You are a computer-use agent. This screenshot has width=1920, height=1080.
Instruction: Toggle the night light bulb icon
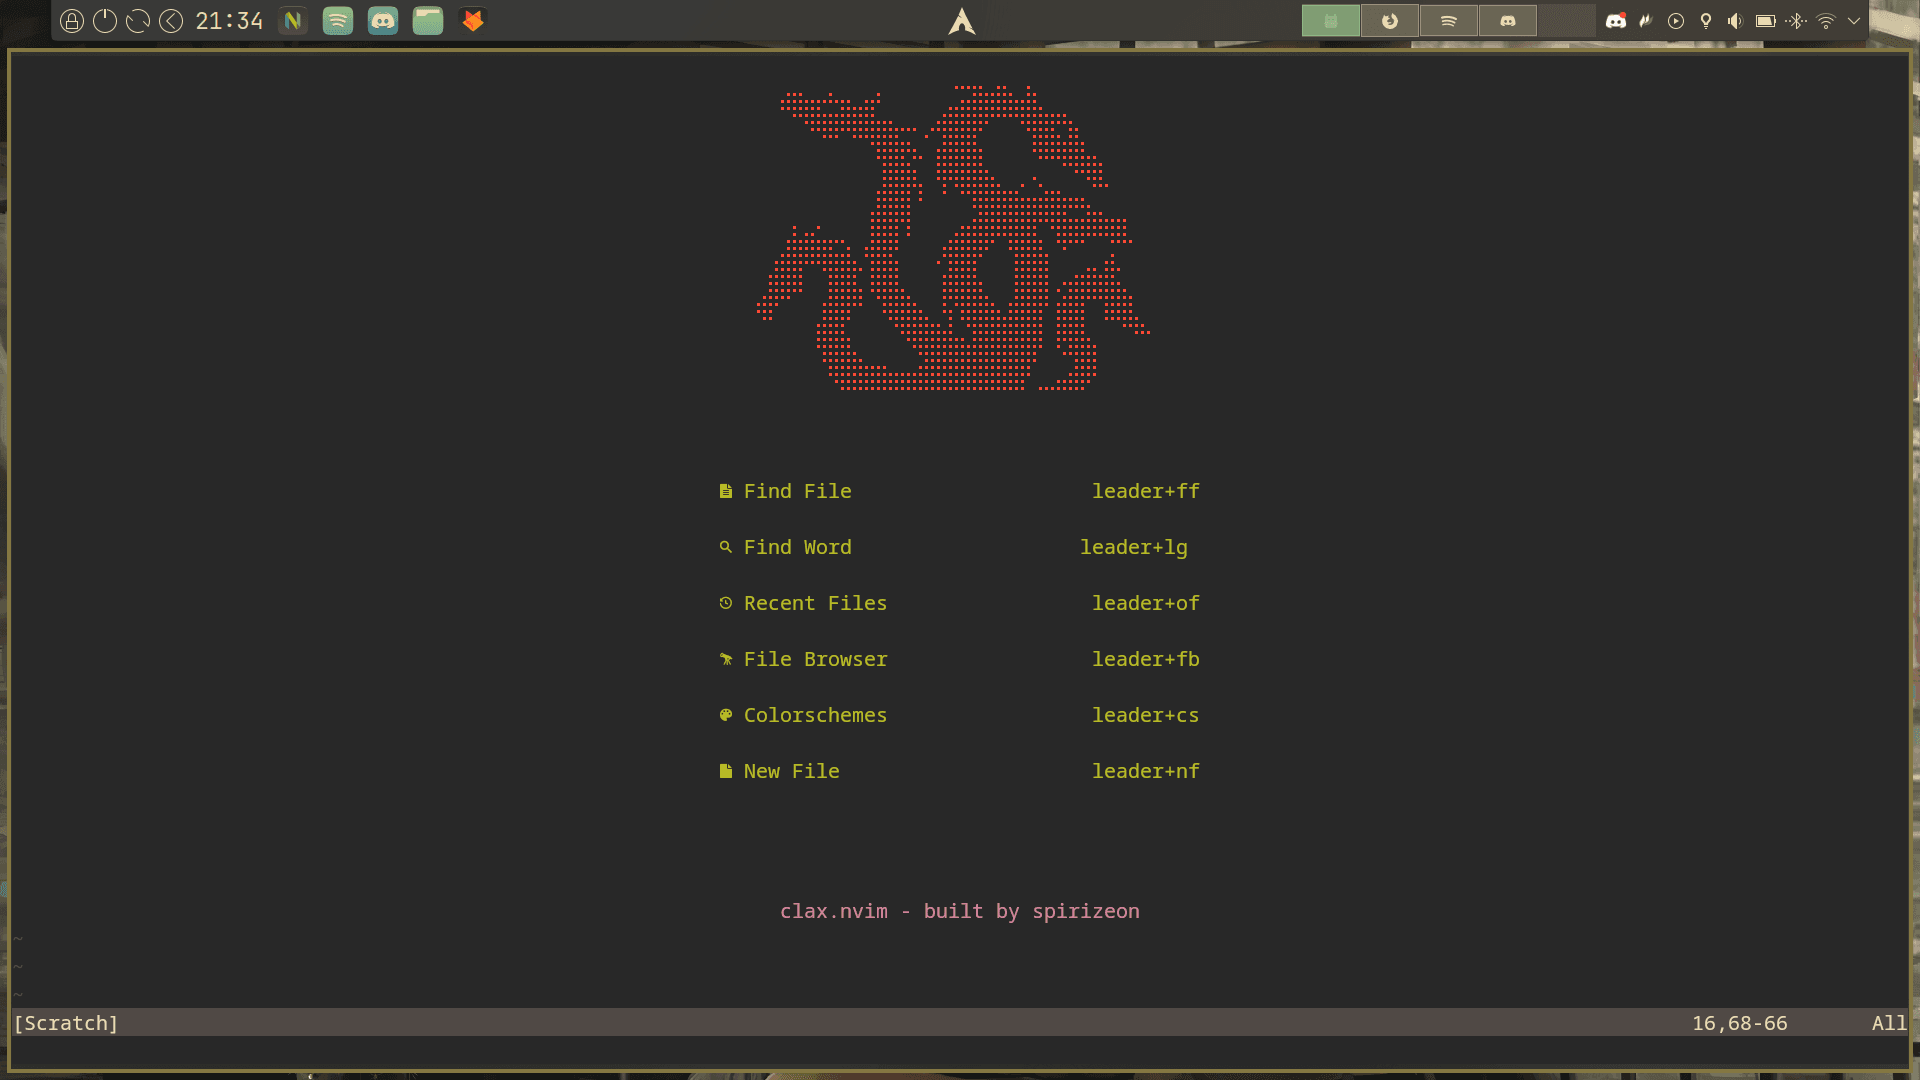(1706, 20)
